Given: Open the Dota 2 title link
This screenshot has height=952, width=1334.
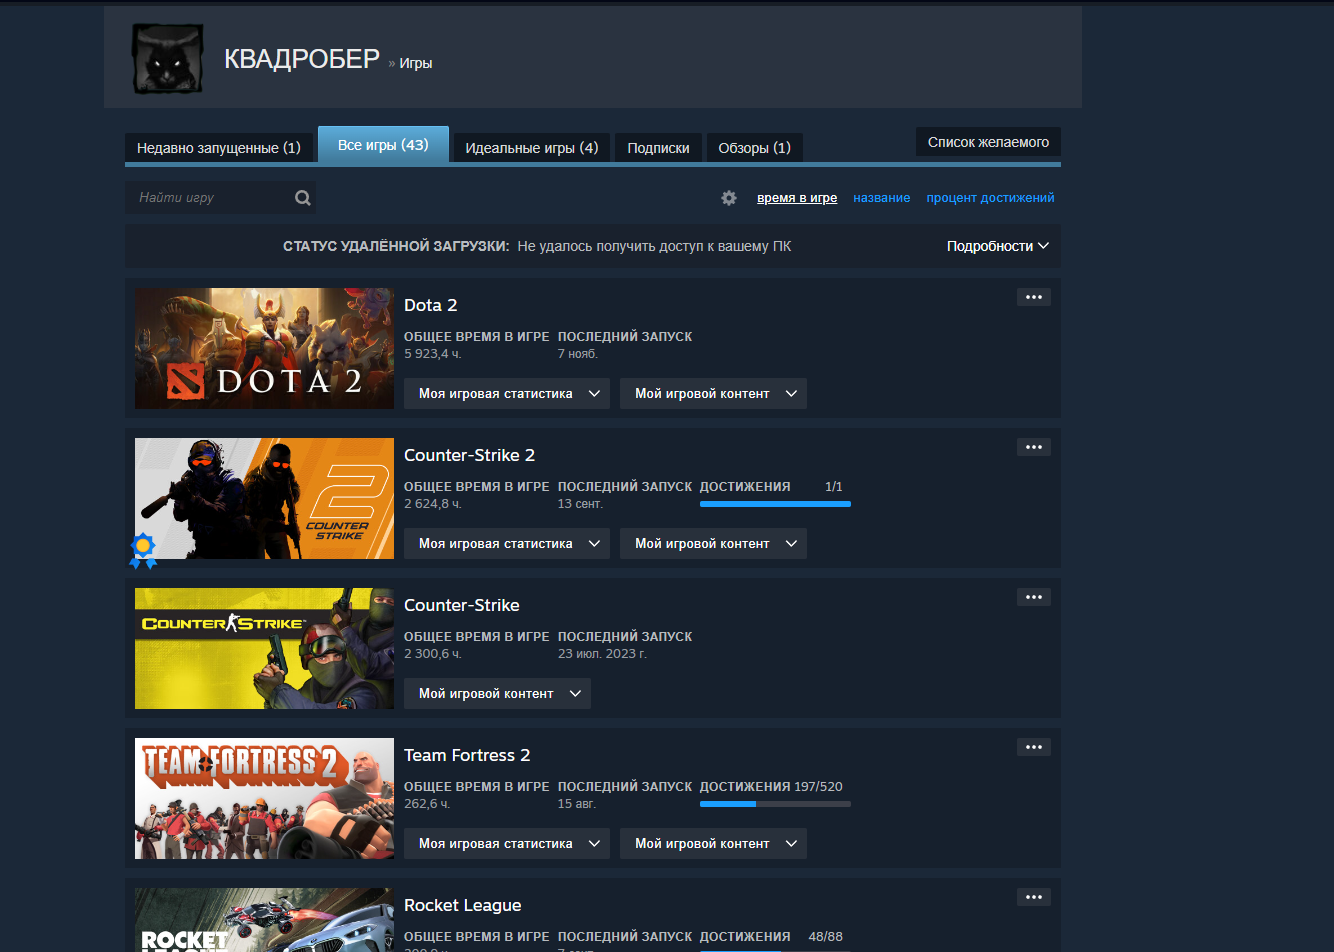Looking at the screenshot, I should (x=430, y=305).
